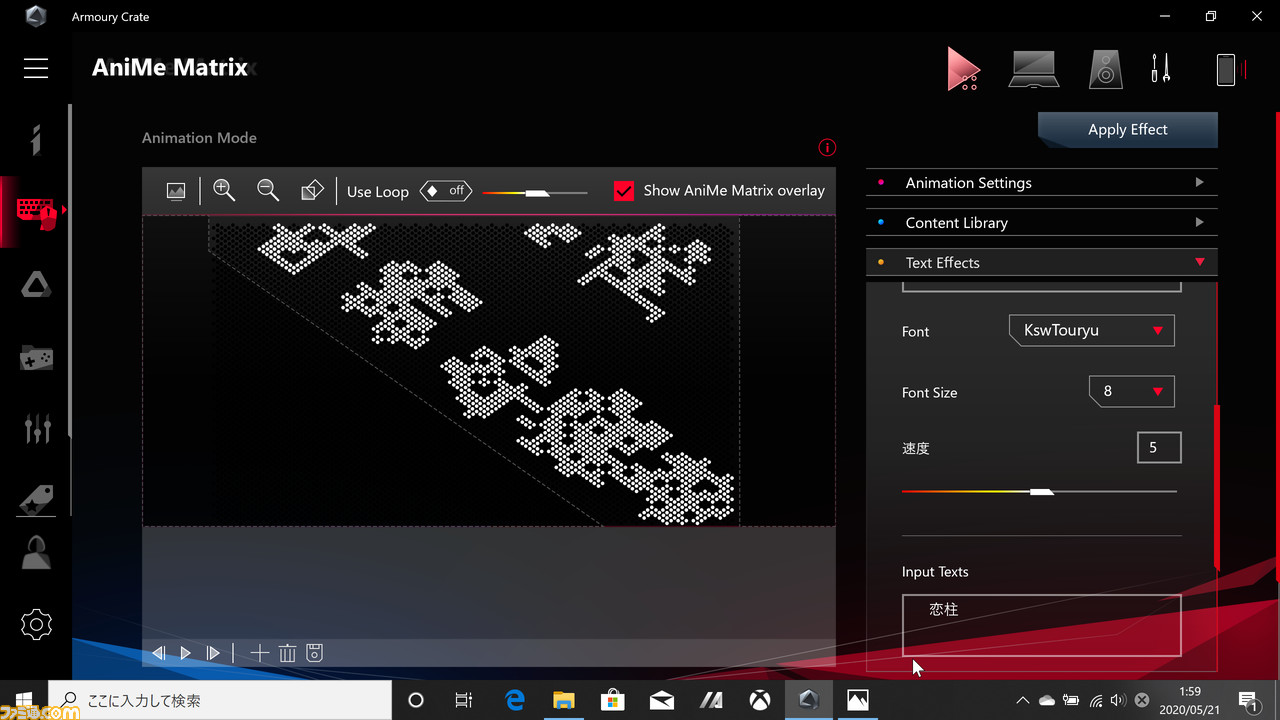Open the Photos app on the taskbar

click(x=858, y=701)
